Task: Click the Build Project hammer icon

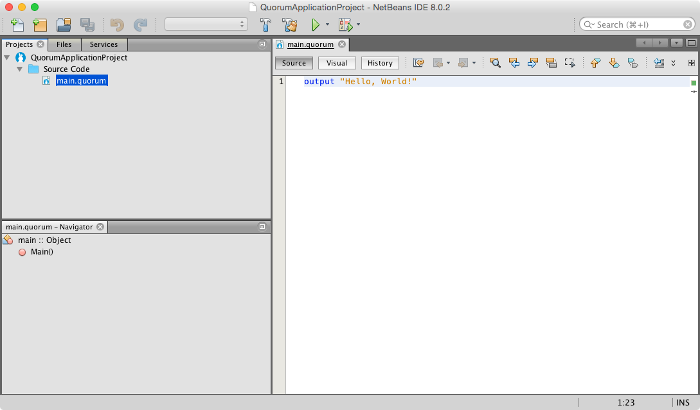Action: click(x=265, y=25)
